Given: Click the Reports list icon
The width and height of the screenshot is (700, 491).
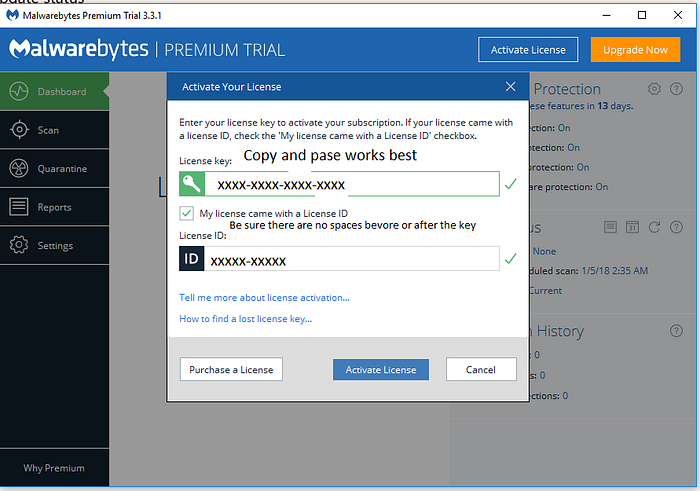Looking at the screenshot, I should coord(19,207).
